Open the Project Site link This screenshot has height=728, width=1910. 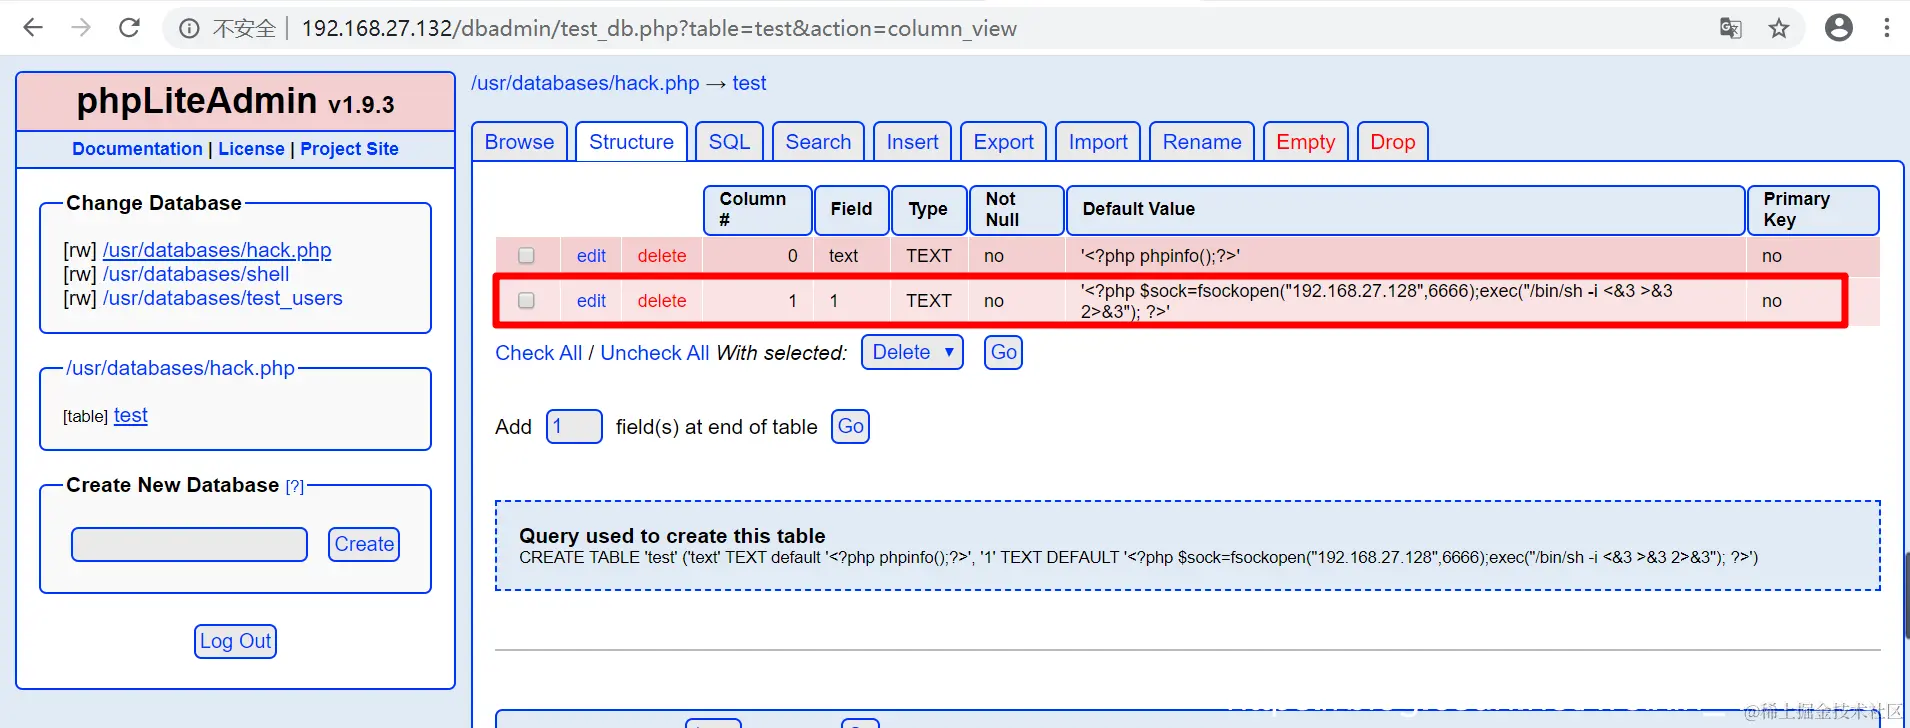click(349, 149)
